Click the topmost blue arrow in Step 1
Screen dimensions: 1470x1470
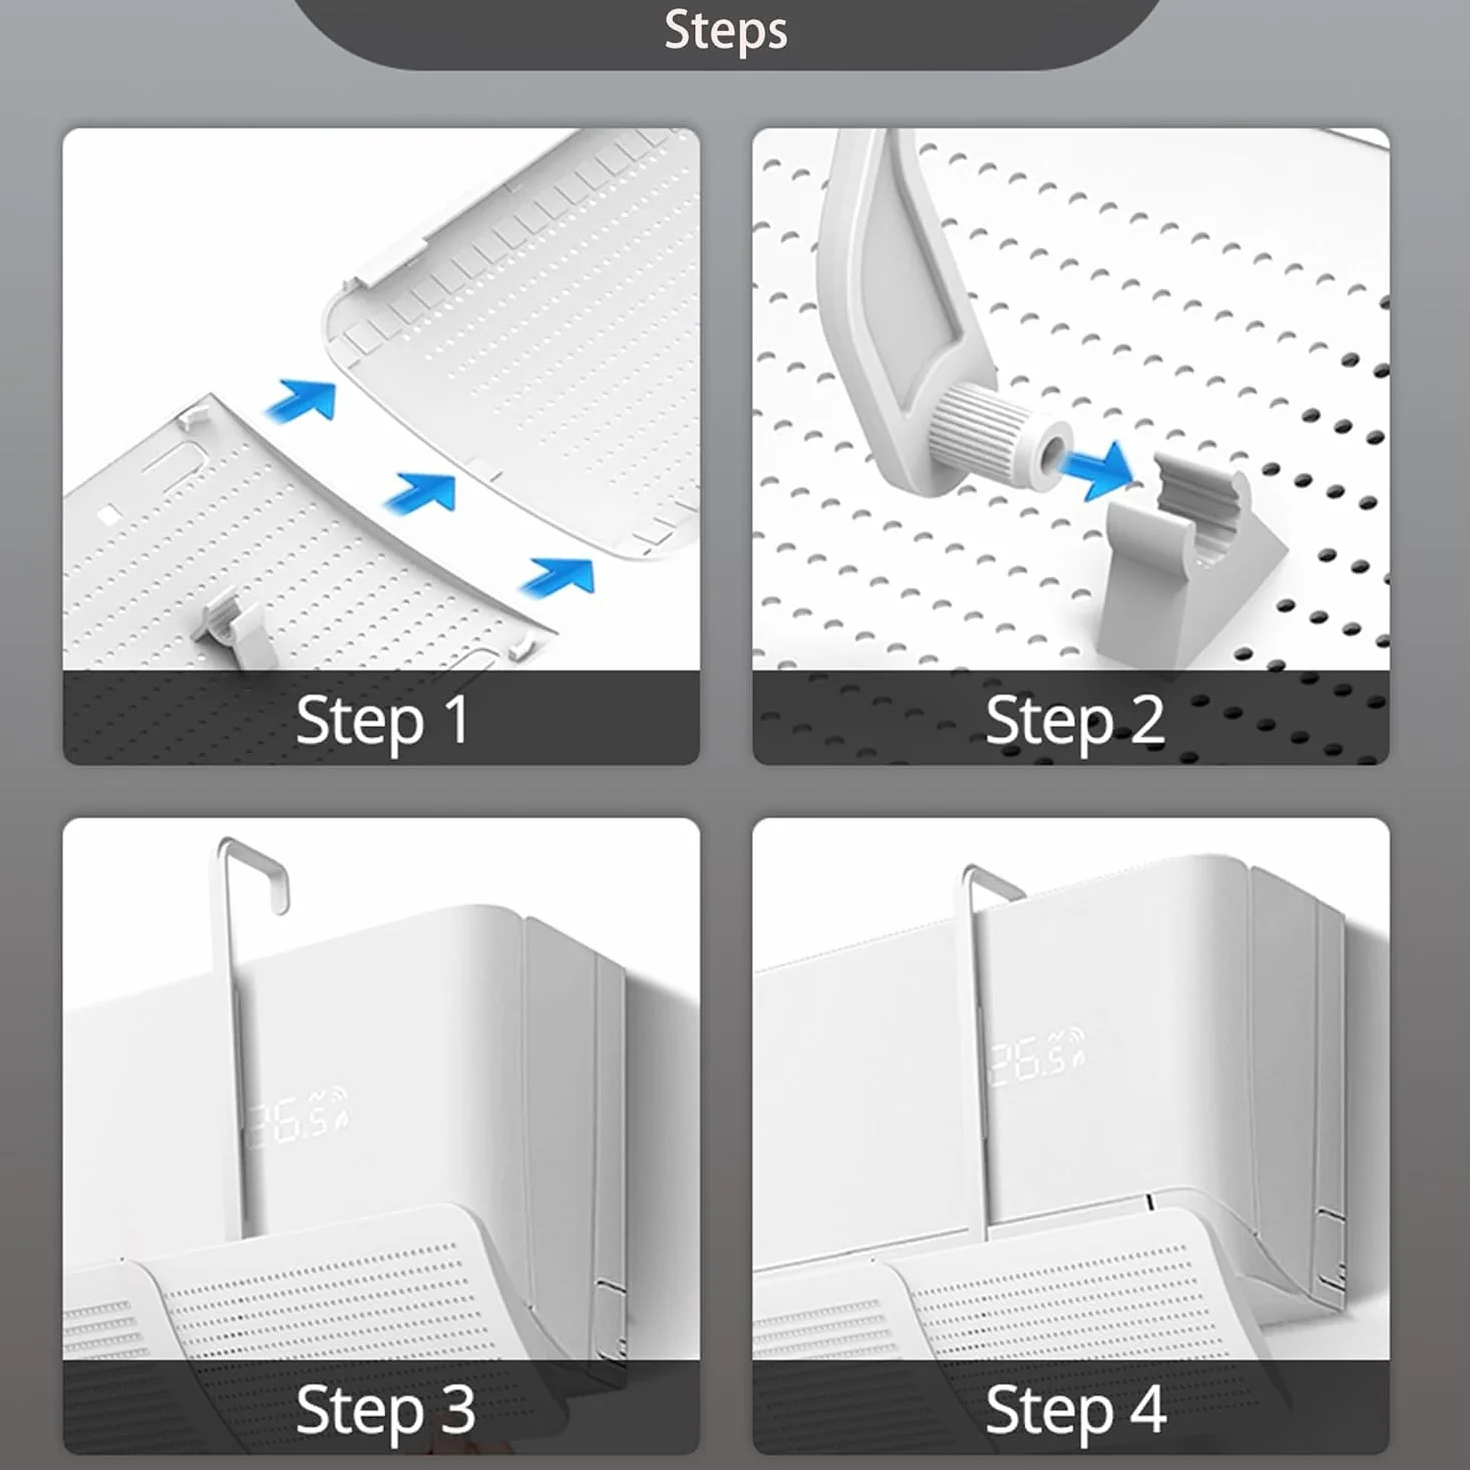pos(302,401)
